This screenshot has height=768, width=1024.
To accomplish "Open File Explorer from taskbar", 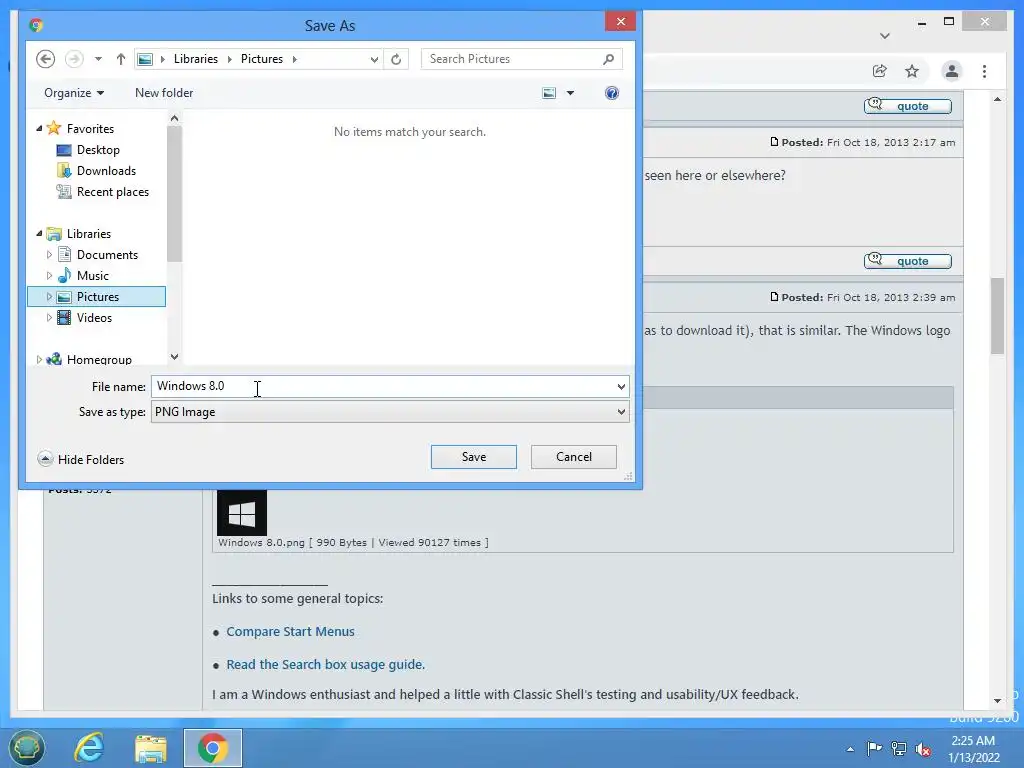I will [x=150, y=748].
